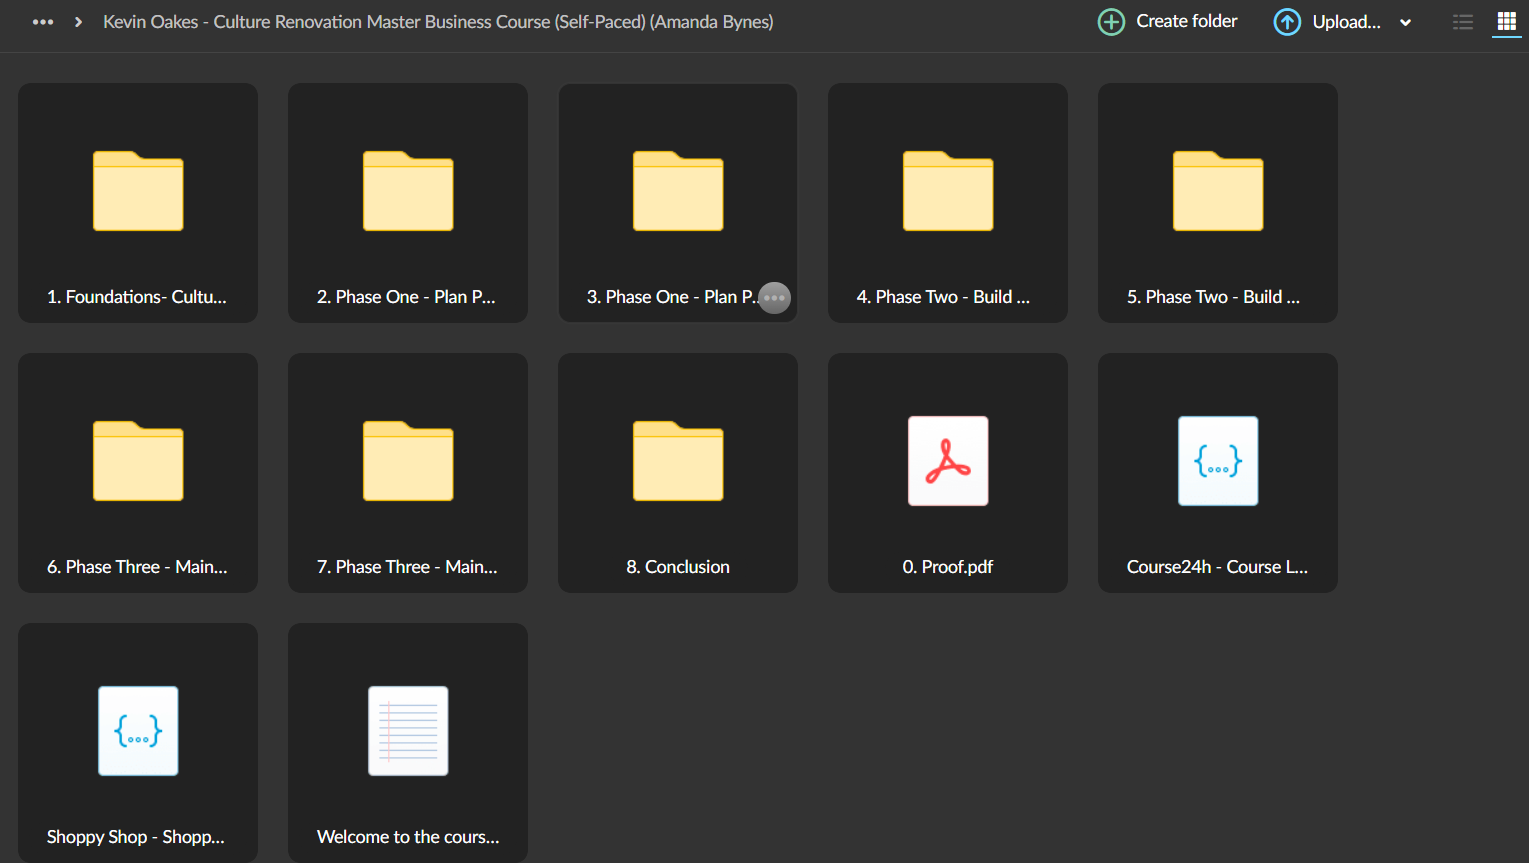Open the Course24h JSON file icon
This screenshot has width=1529, height=863.
(x=1218, y=461)
